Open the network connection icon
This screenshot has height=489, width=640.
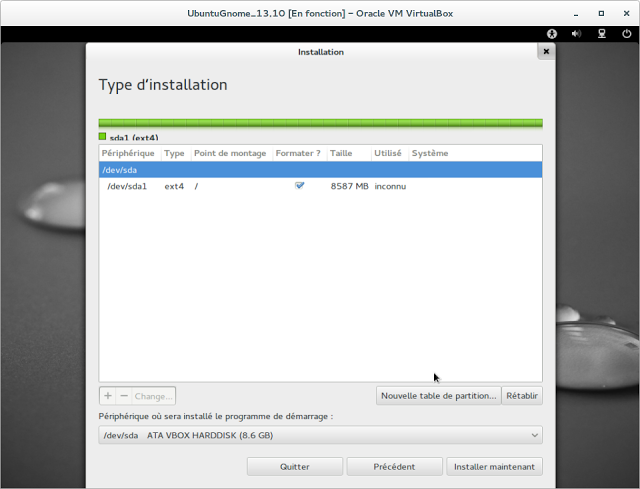coord(602,34)
